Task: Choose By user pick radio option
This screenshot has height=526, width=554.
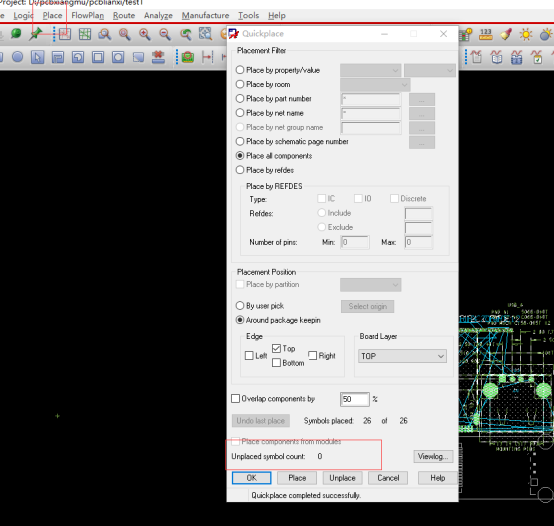Action: click(240, 306)
